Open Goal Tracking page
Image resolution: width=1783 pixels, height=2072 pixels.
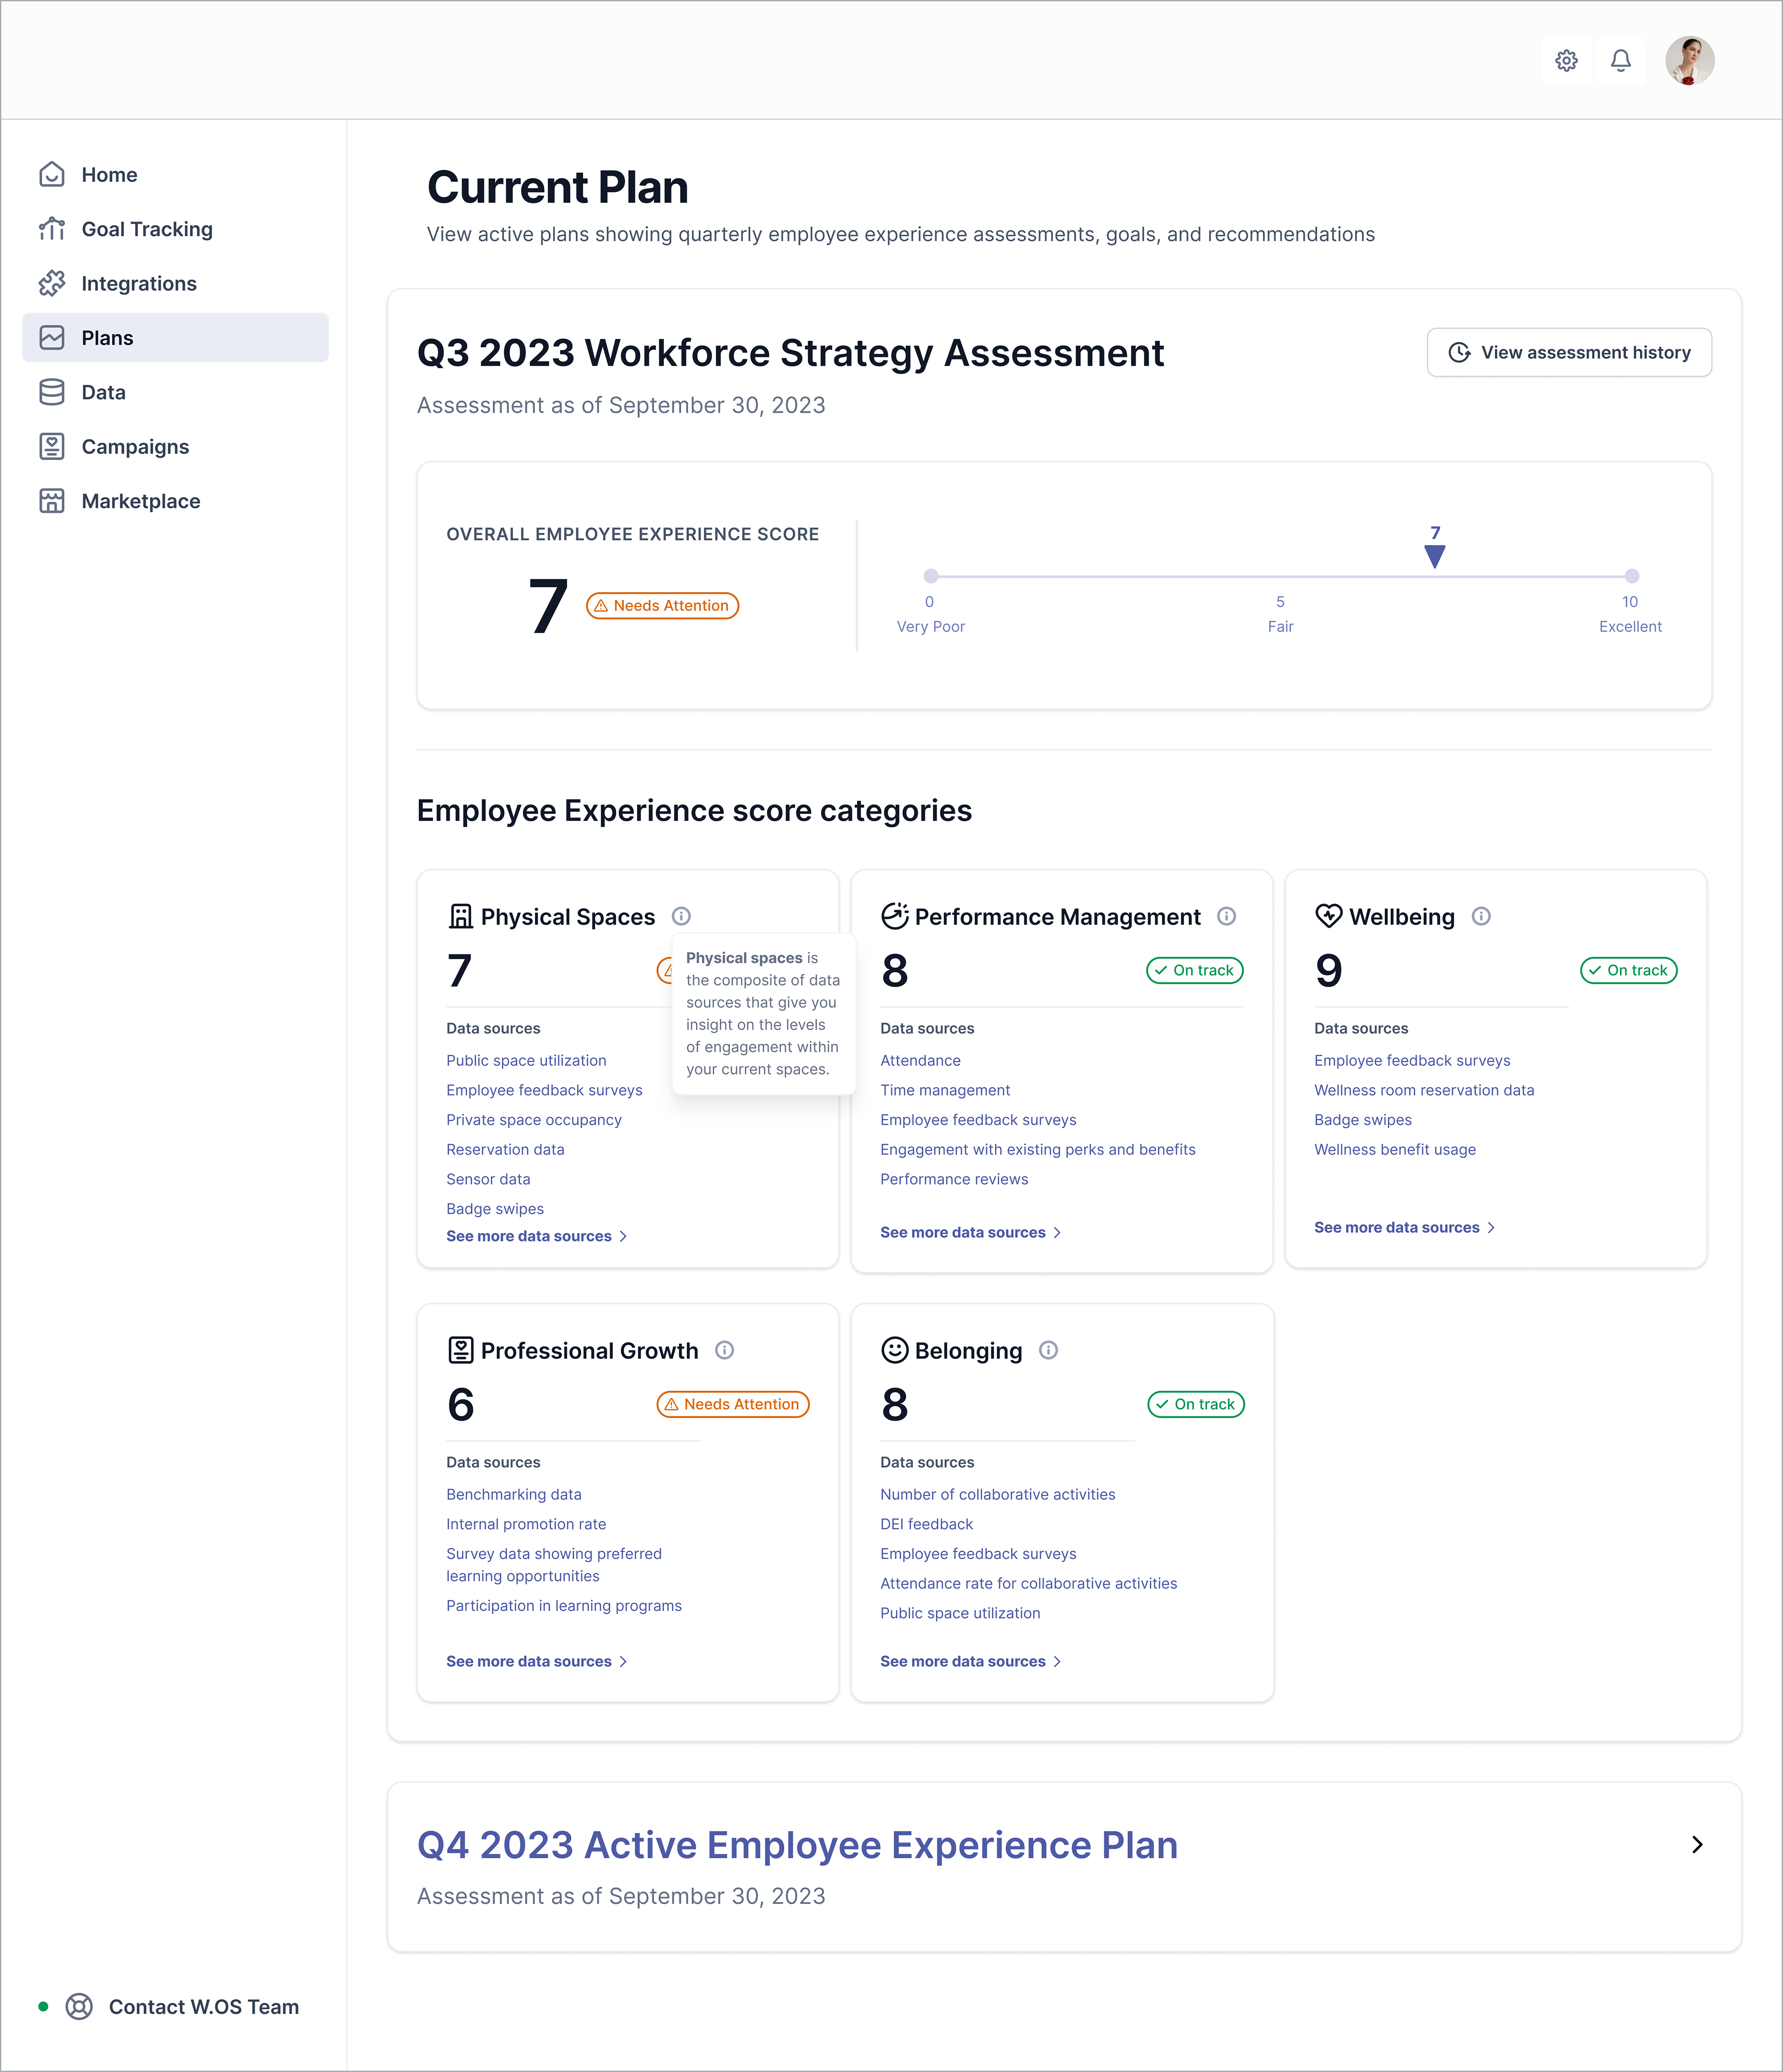175,229
